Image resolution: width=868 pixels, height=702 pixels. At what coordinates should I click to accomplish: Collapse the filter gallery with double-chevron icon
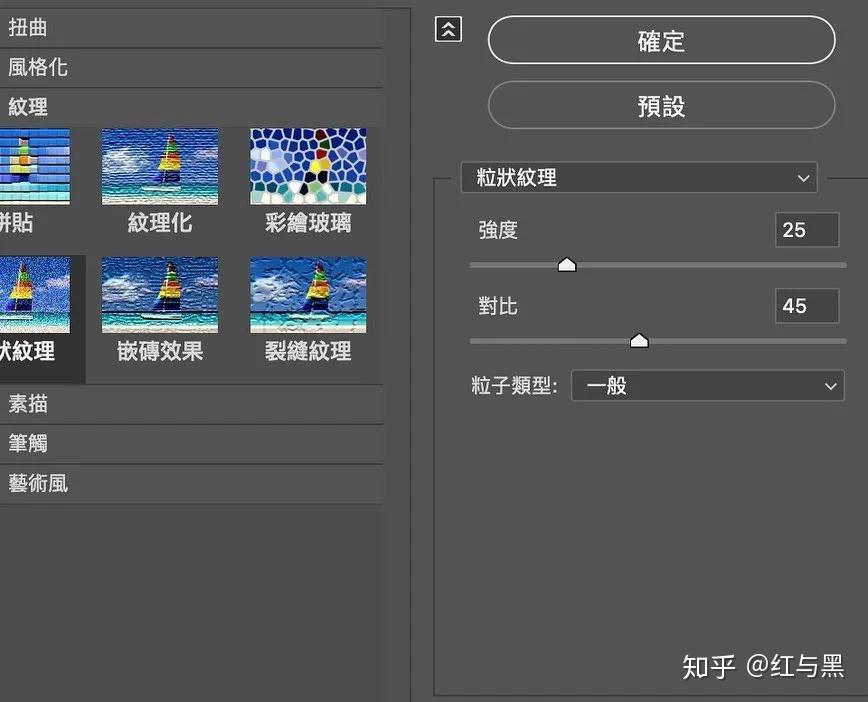[448, 29]
